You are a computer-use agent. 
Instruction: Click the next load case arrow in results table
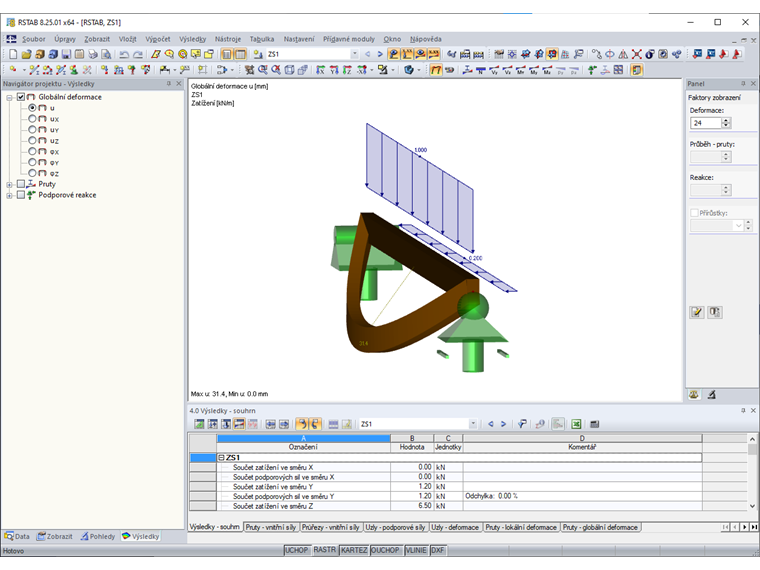tap(504, 424)
